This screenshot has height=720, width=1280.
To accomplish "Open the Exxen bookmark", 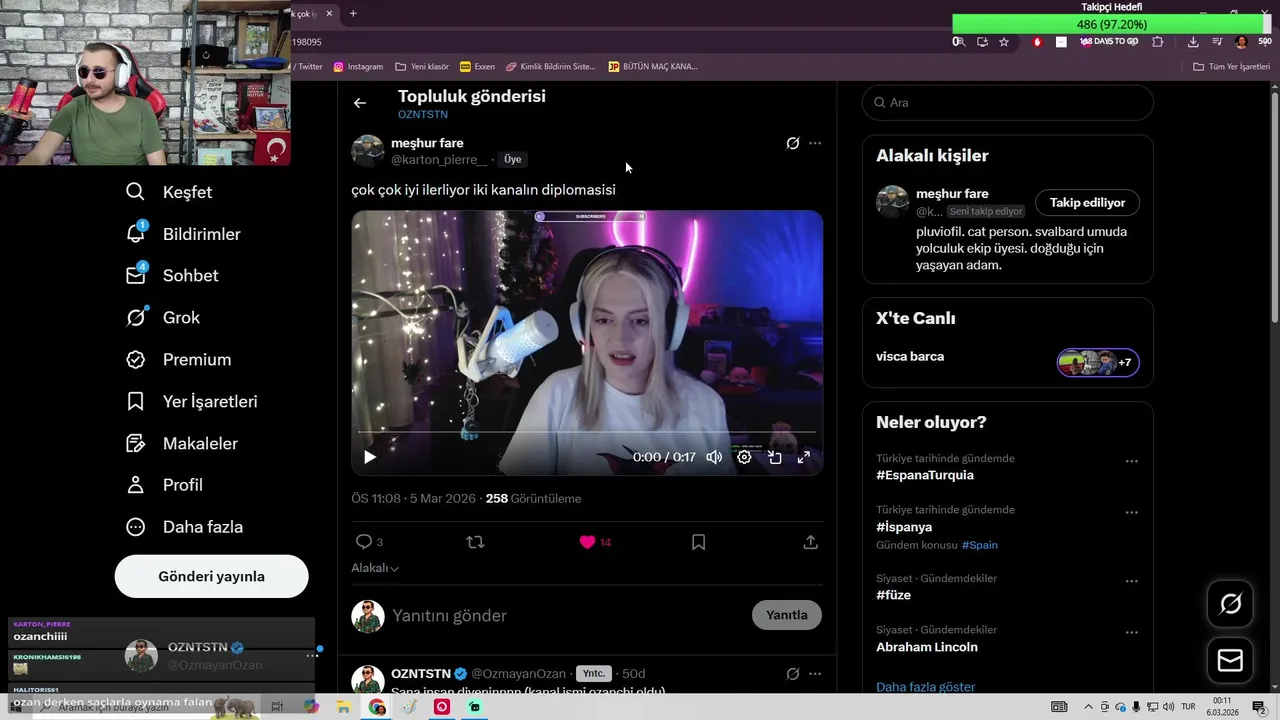I will pyautogui.click(x=477, y=66).
